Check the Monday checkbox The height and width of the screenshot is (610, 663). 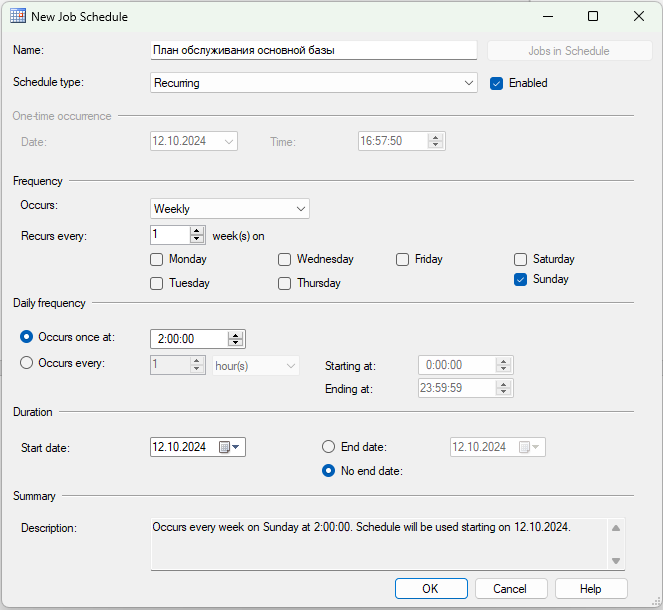156,259
